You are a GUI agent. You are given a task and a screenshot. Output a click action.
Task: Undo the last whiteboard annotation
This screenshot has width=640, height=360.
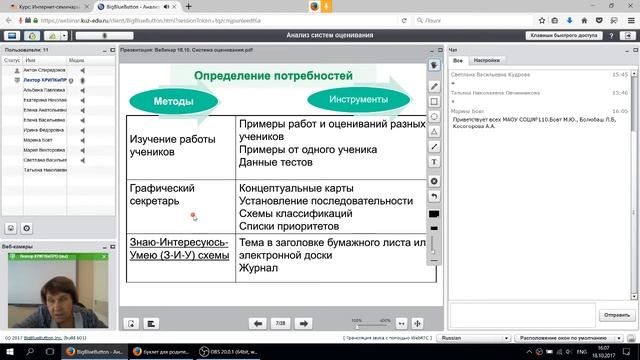(x=434, y=196)
